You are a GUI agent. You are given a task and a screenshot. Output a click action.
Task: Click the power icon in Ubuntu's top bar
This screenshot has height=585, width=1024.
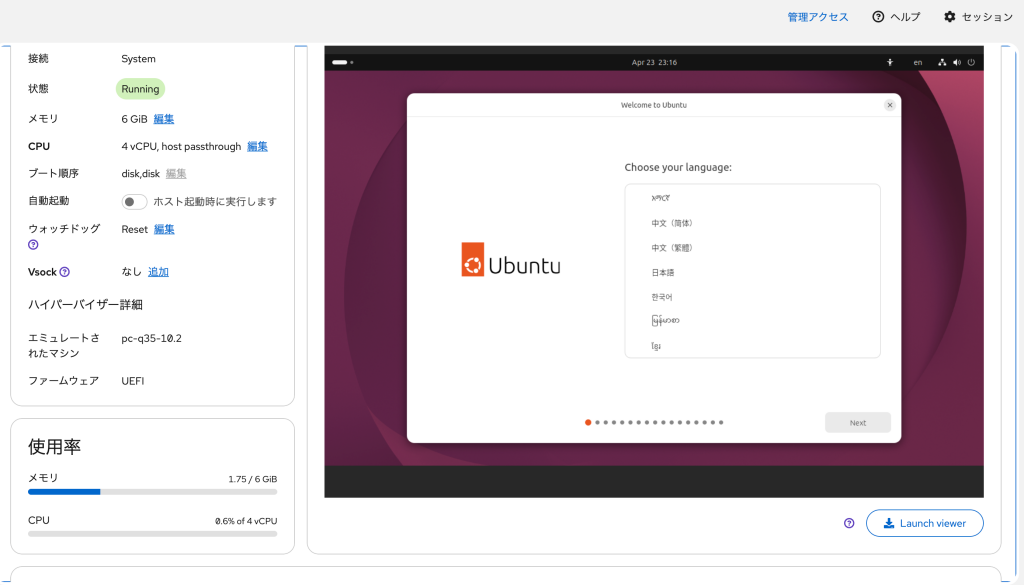(970, 62)
